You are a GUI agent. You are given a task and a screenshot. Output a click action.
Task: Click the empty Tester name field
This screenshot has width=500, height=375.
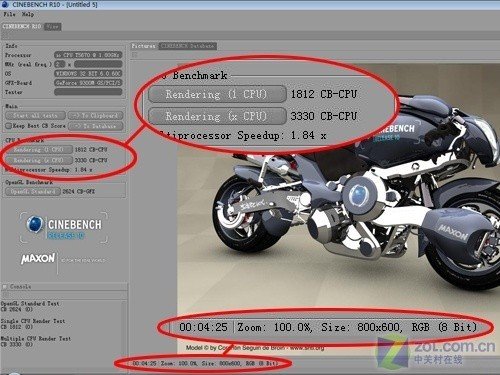pyautogui.click(x=88, y=92)
